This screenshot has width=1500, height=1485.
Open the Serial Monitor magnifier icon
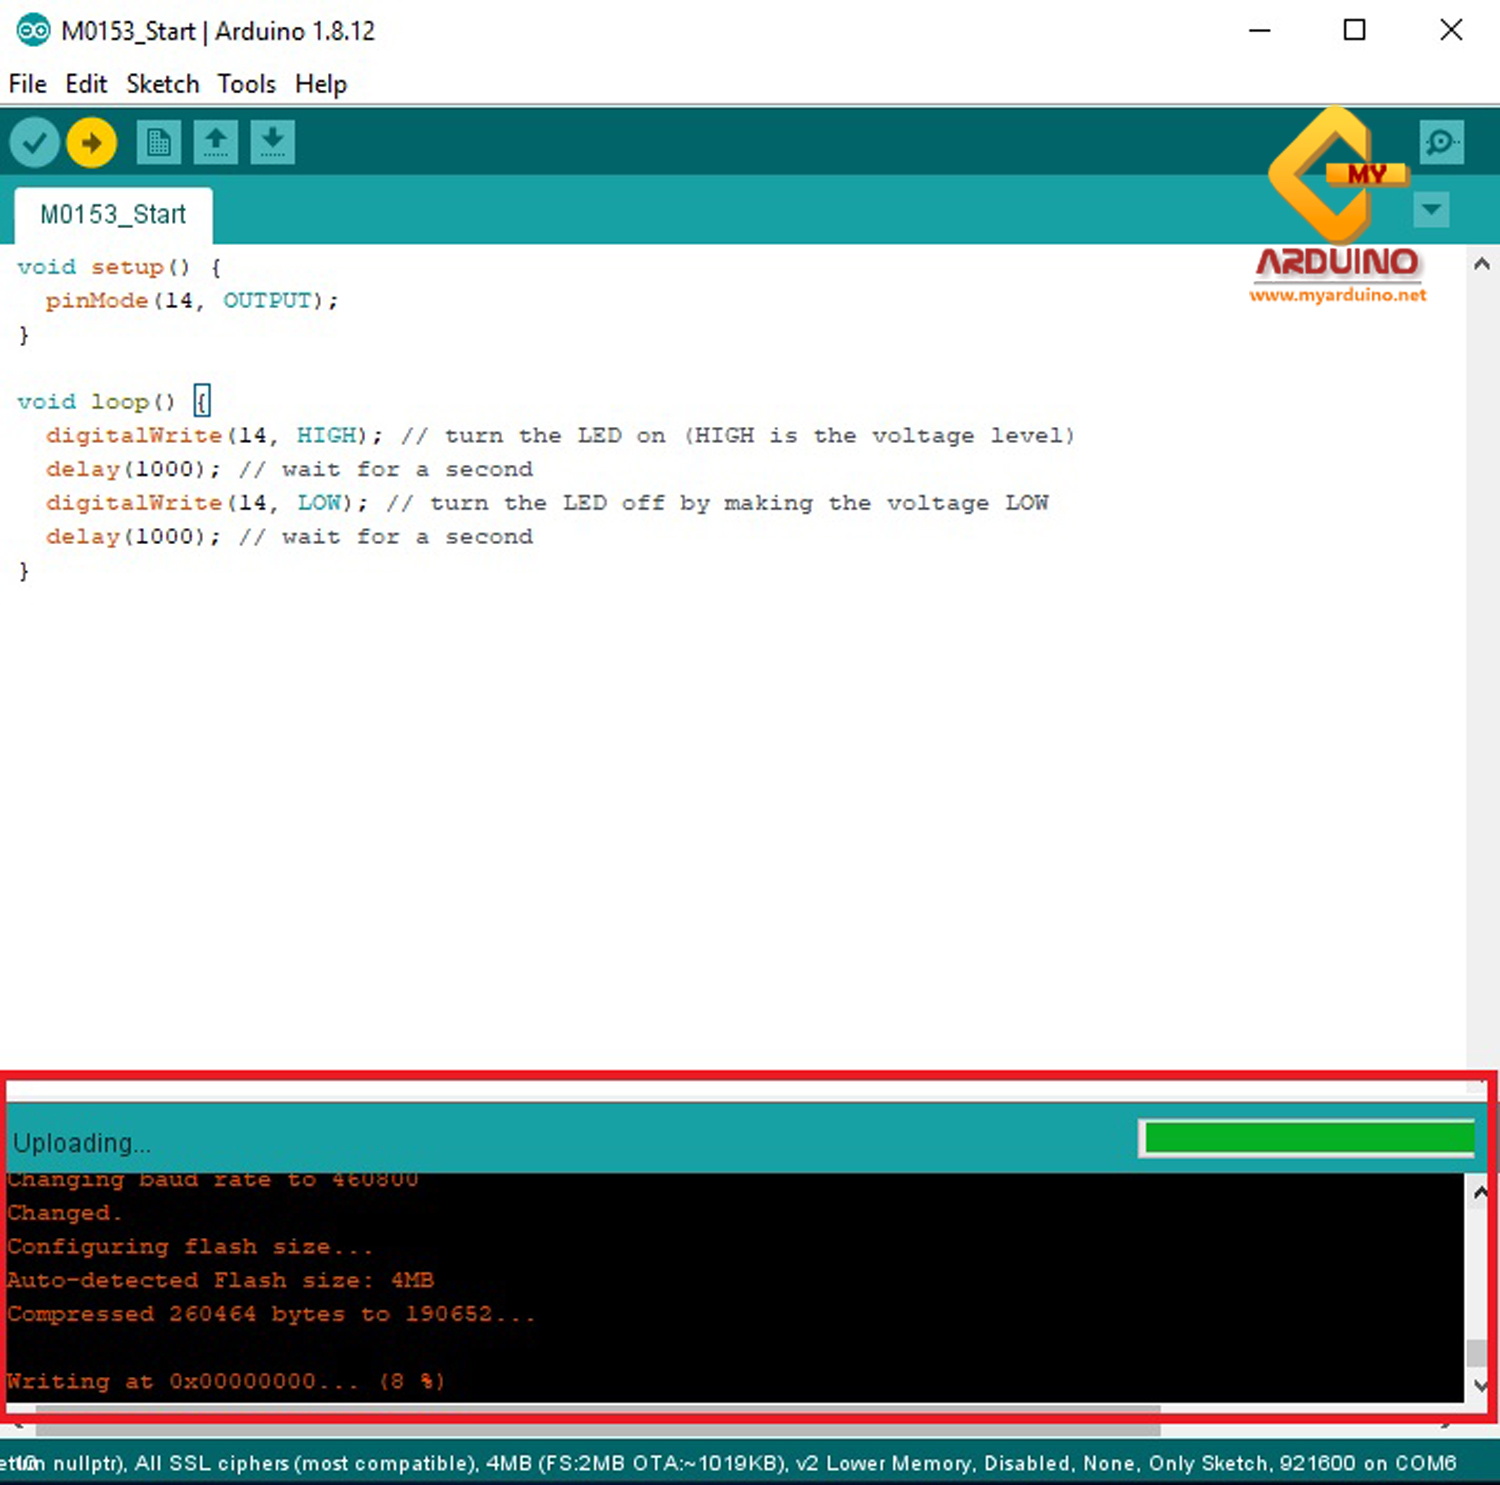(1440, 142)
